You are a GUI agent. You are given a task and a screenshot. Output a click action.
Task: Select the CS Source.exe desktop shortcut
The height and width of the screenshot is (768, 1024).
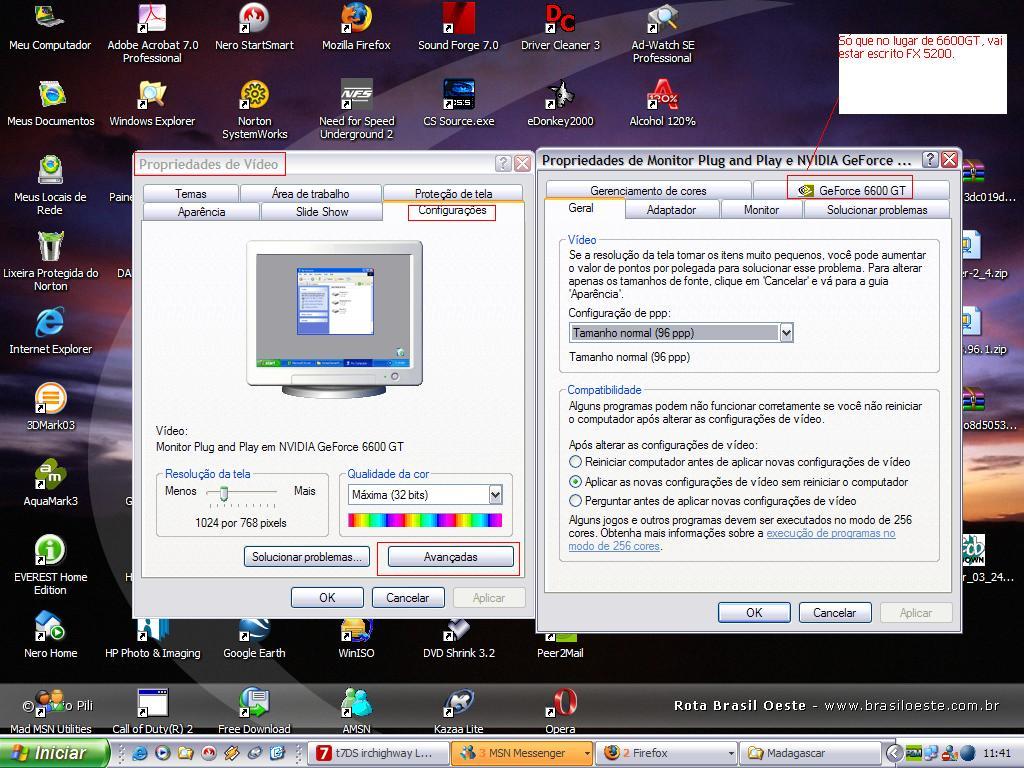point(458,103)
